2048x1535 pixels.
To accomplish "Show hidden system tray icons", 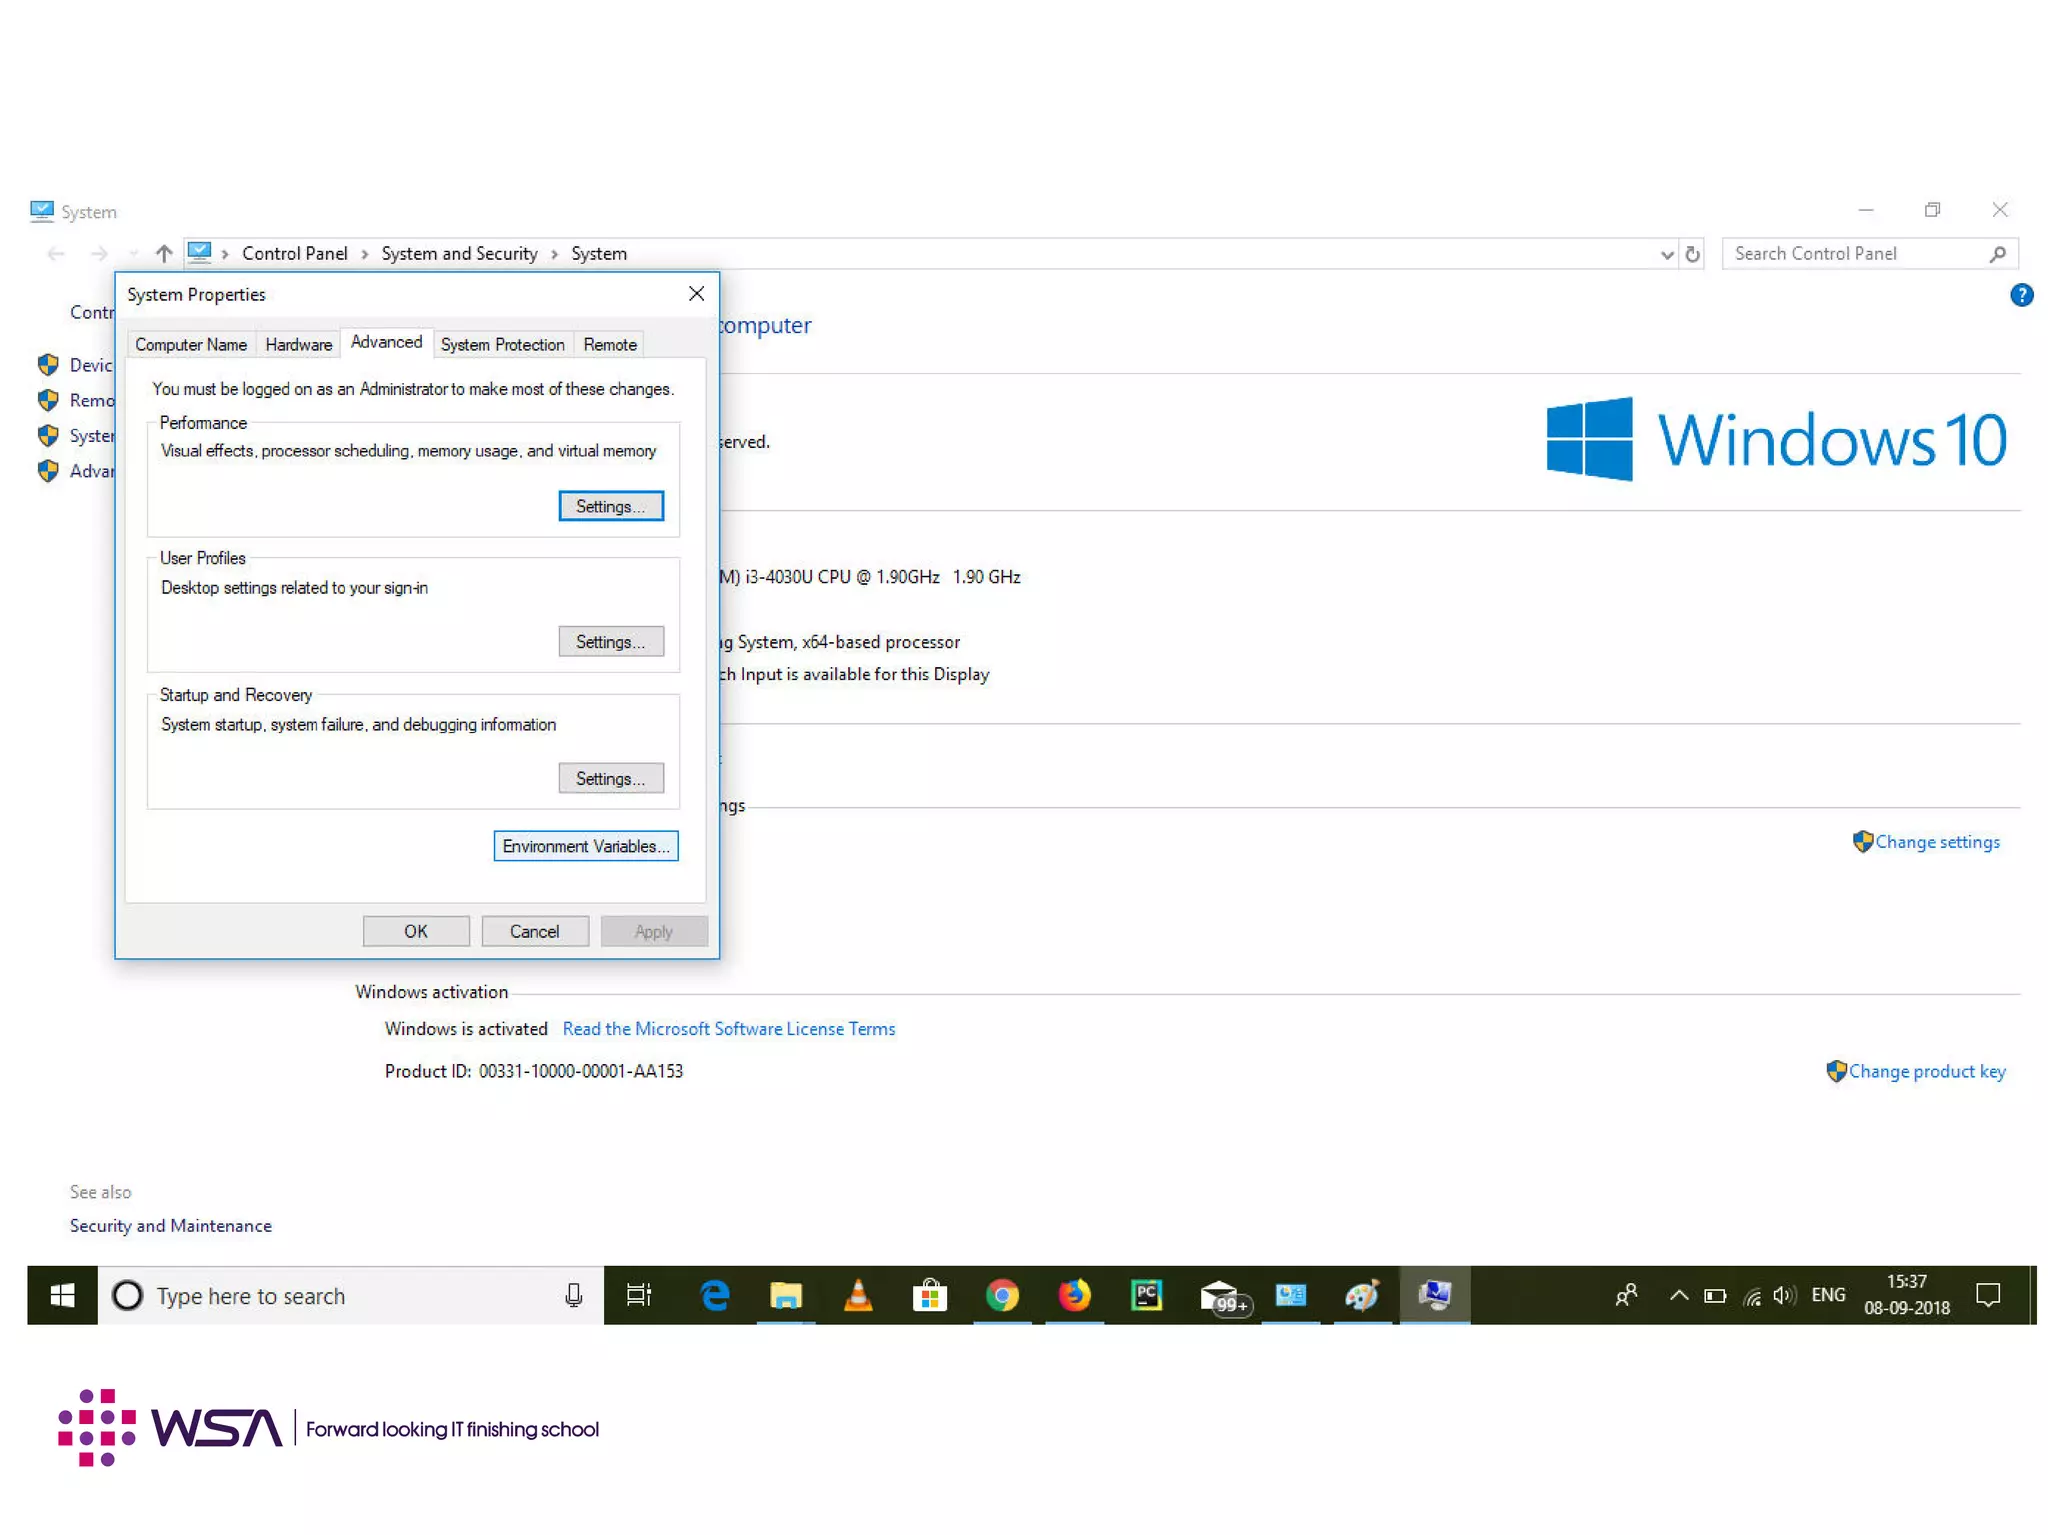I will 1679,1295.
